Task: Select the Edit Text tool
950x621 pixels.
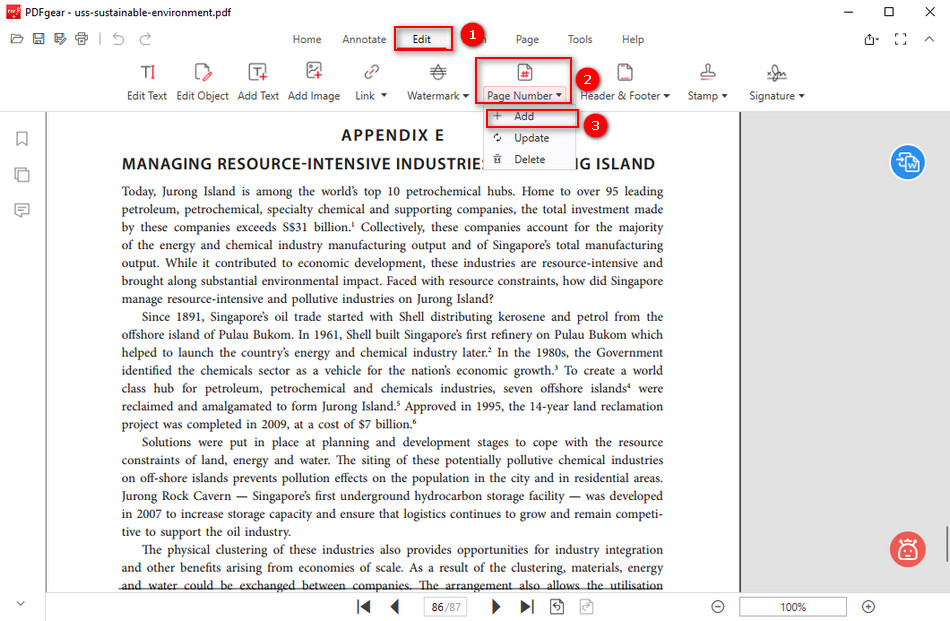Action: coord(146,80)
